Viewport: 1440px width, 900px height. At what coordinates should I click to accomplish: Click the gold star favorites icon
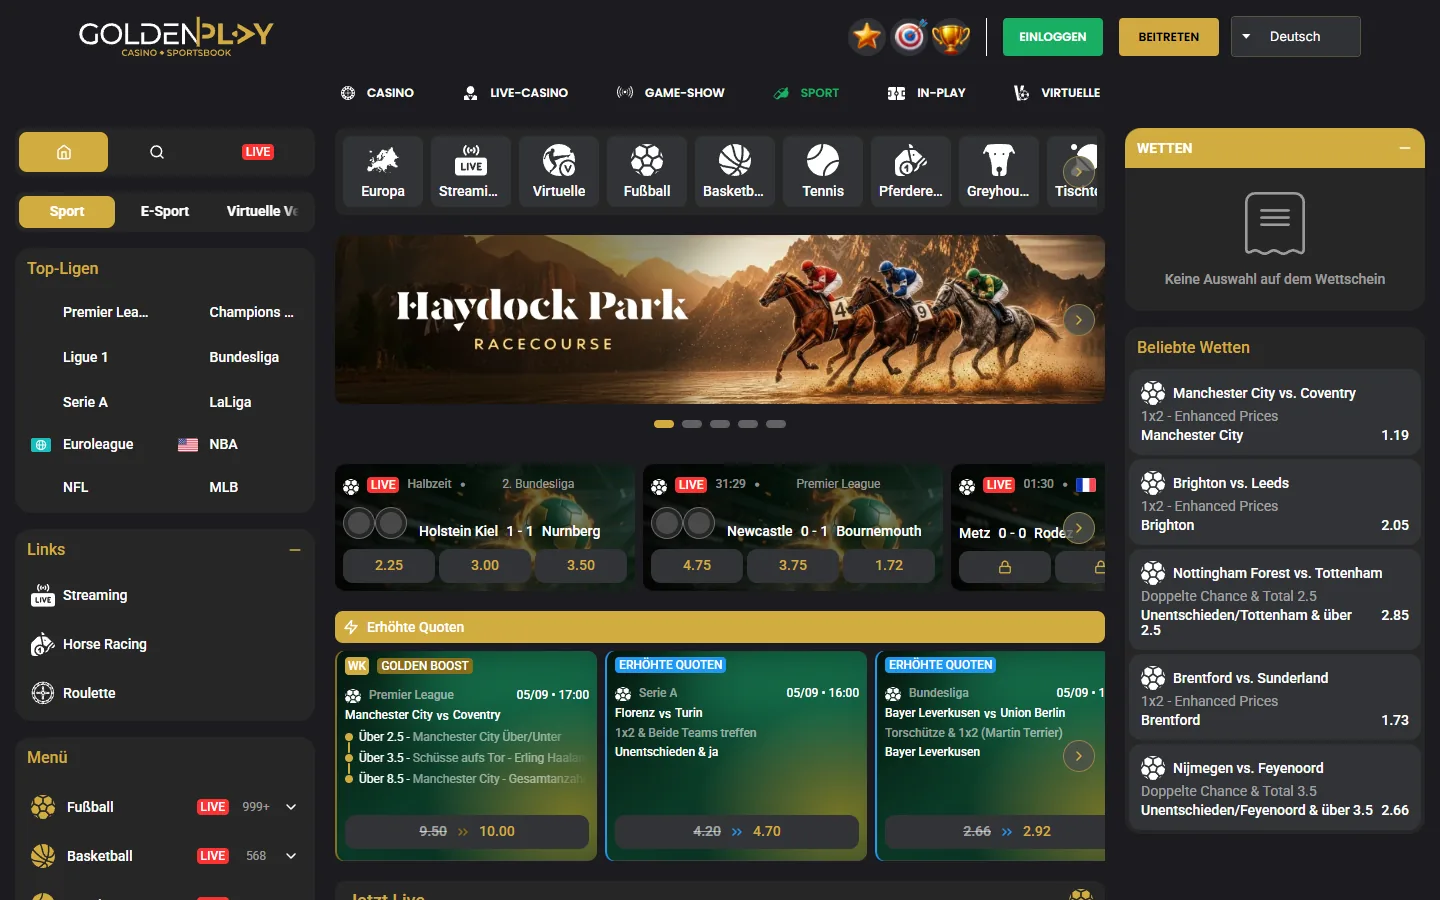pos(867,37)
